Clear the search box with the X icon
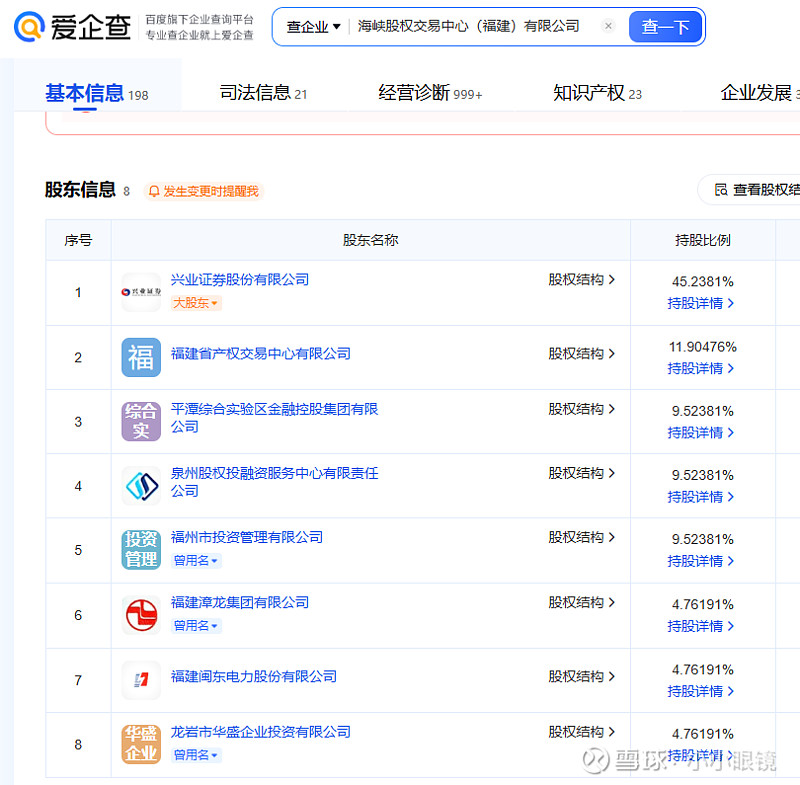 coord(608,27)
